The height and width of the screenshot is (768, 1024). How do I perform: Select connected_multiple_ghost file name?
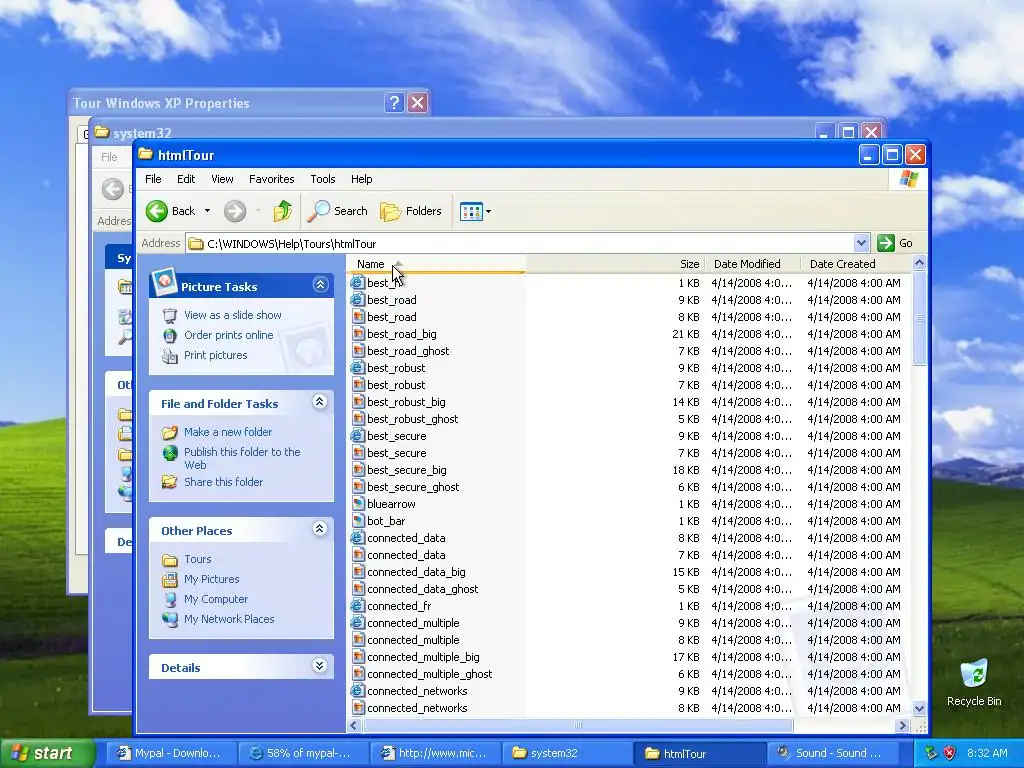coord(430,674)
